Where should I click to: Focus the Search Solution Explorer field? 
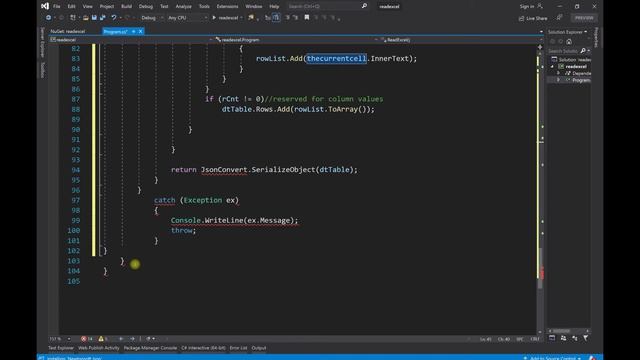click(563, 51)
